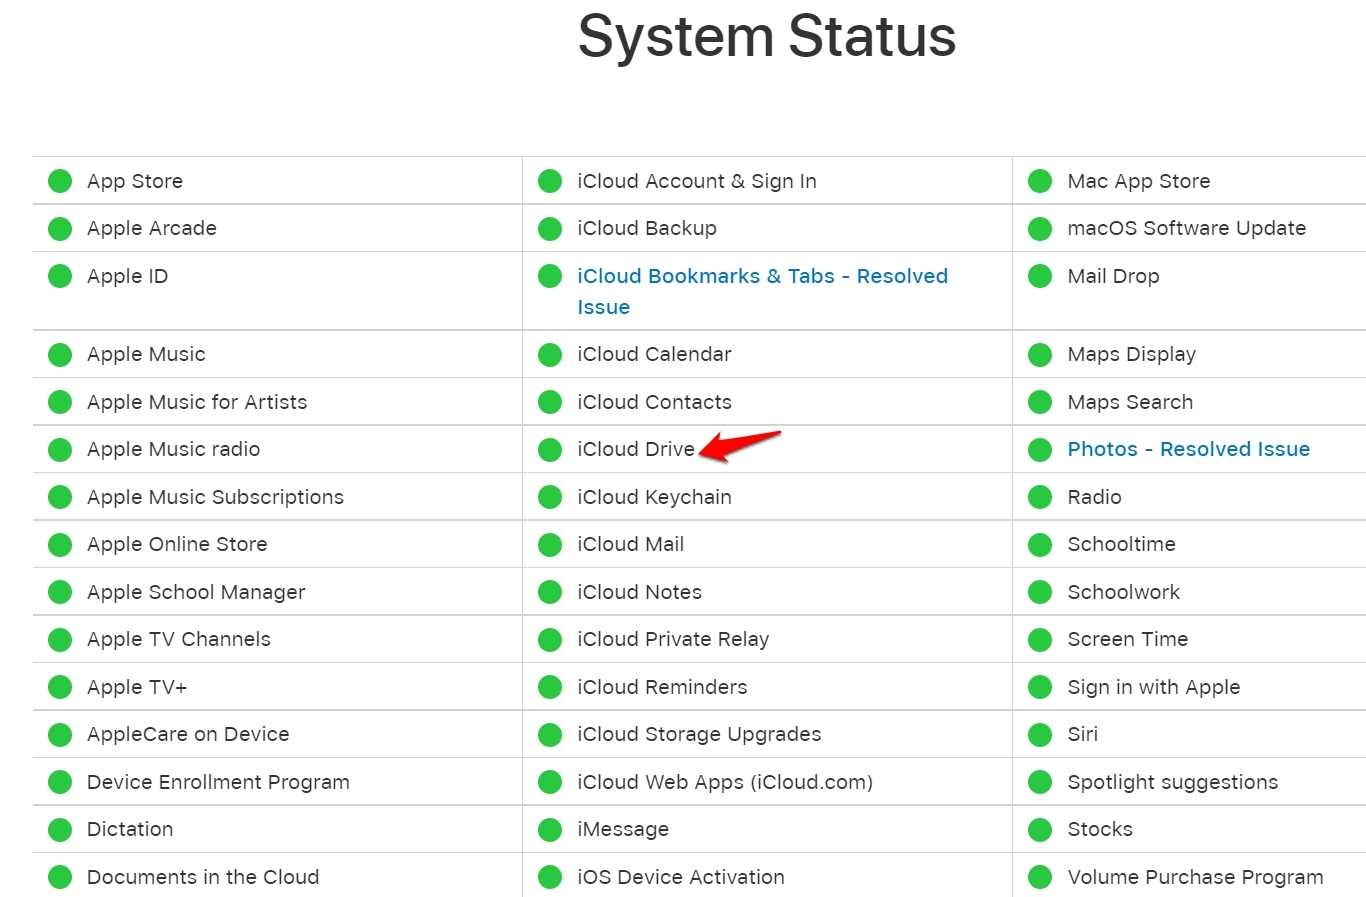
Task: Select the 'iCloud Reminders' label
Action: [x=662, y=687]
